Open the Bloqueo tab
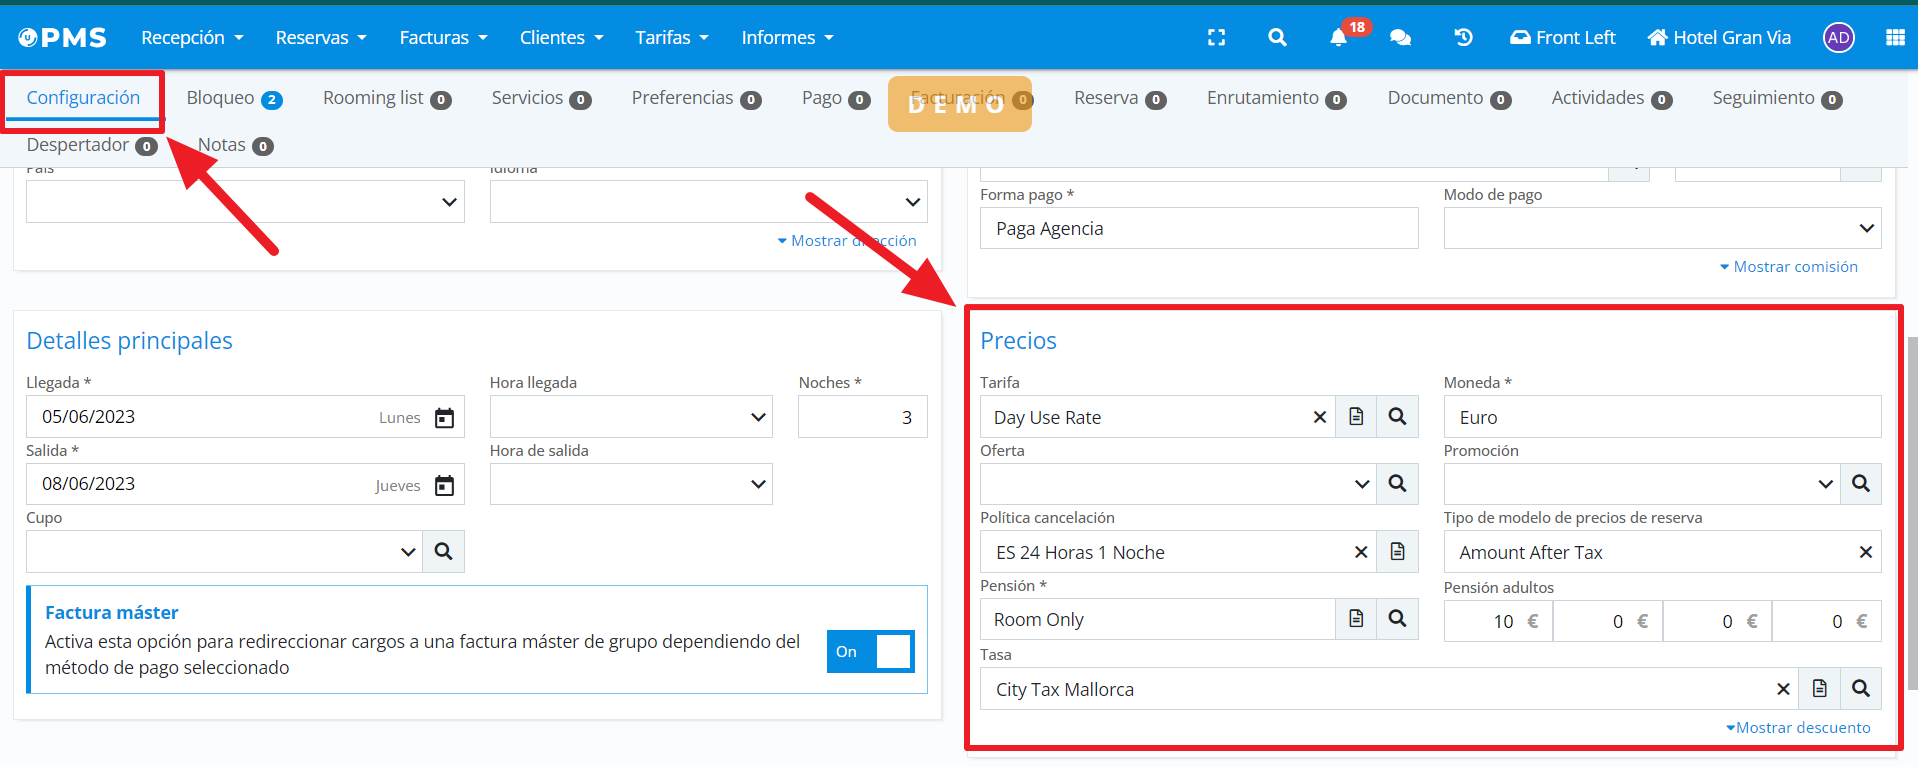This screenshot has width=1918, height=767. pos(233,98)
